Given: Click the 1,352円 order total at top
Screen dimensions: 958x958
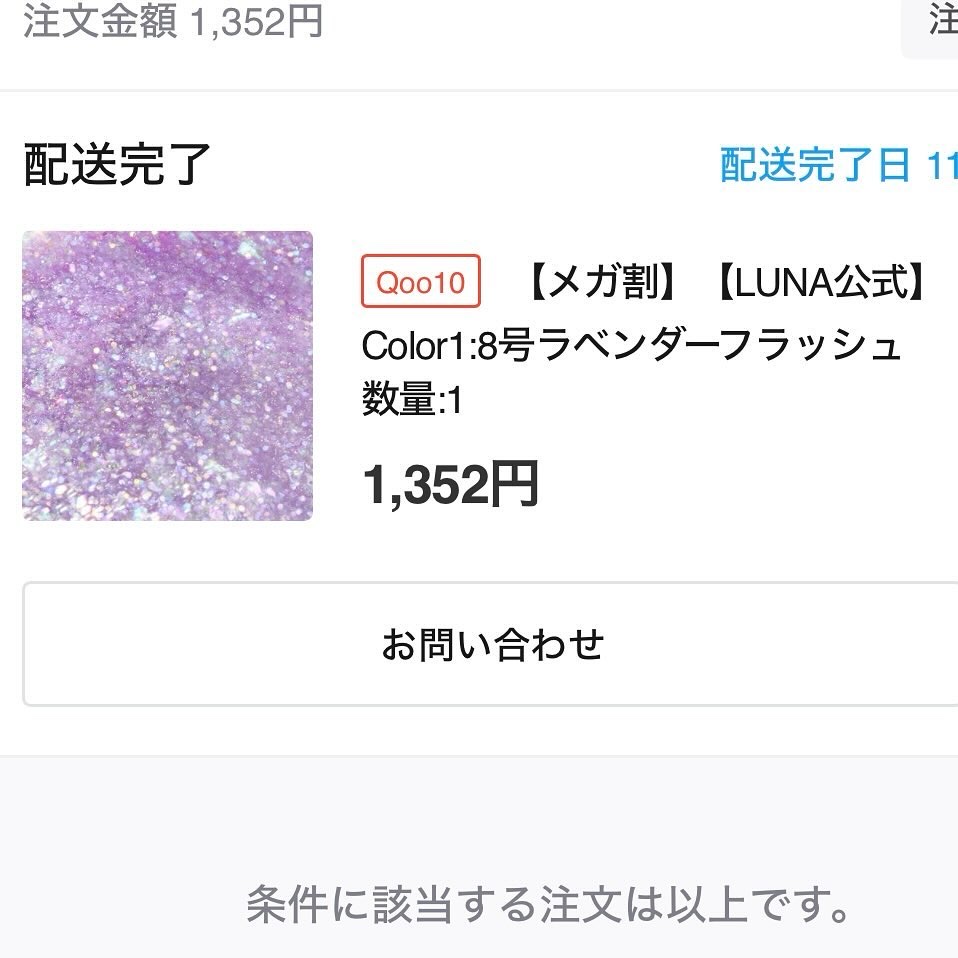Looking at the screenshot, I should click(256, 22).
